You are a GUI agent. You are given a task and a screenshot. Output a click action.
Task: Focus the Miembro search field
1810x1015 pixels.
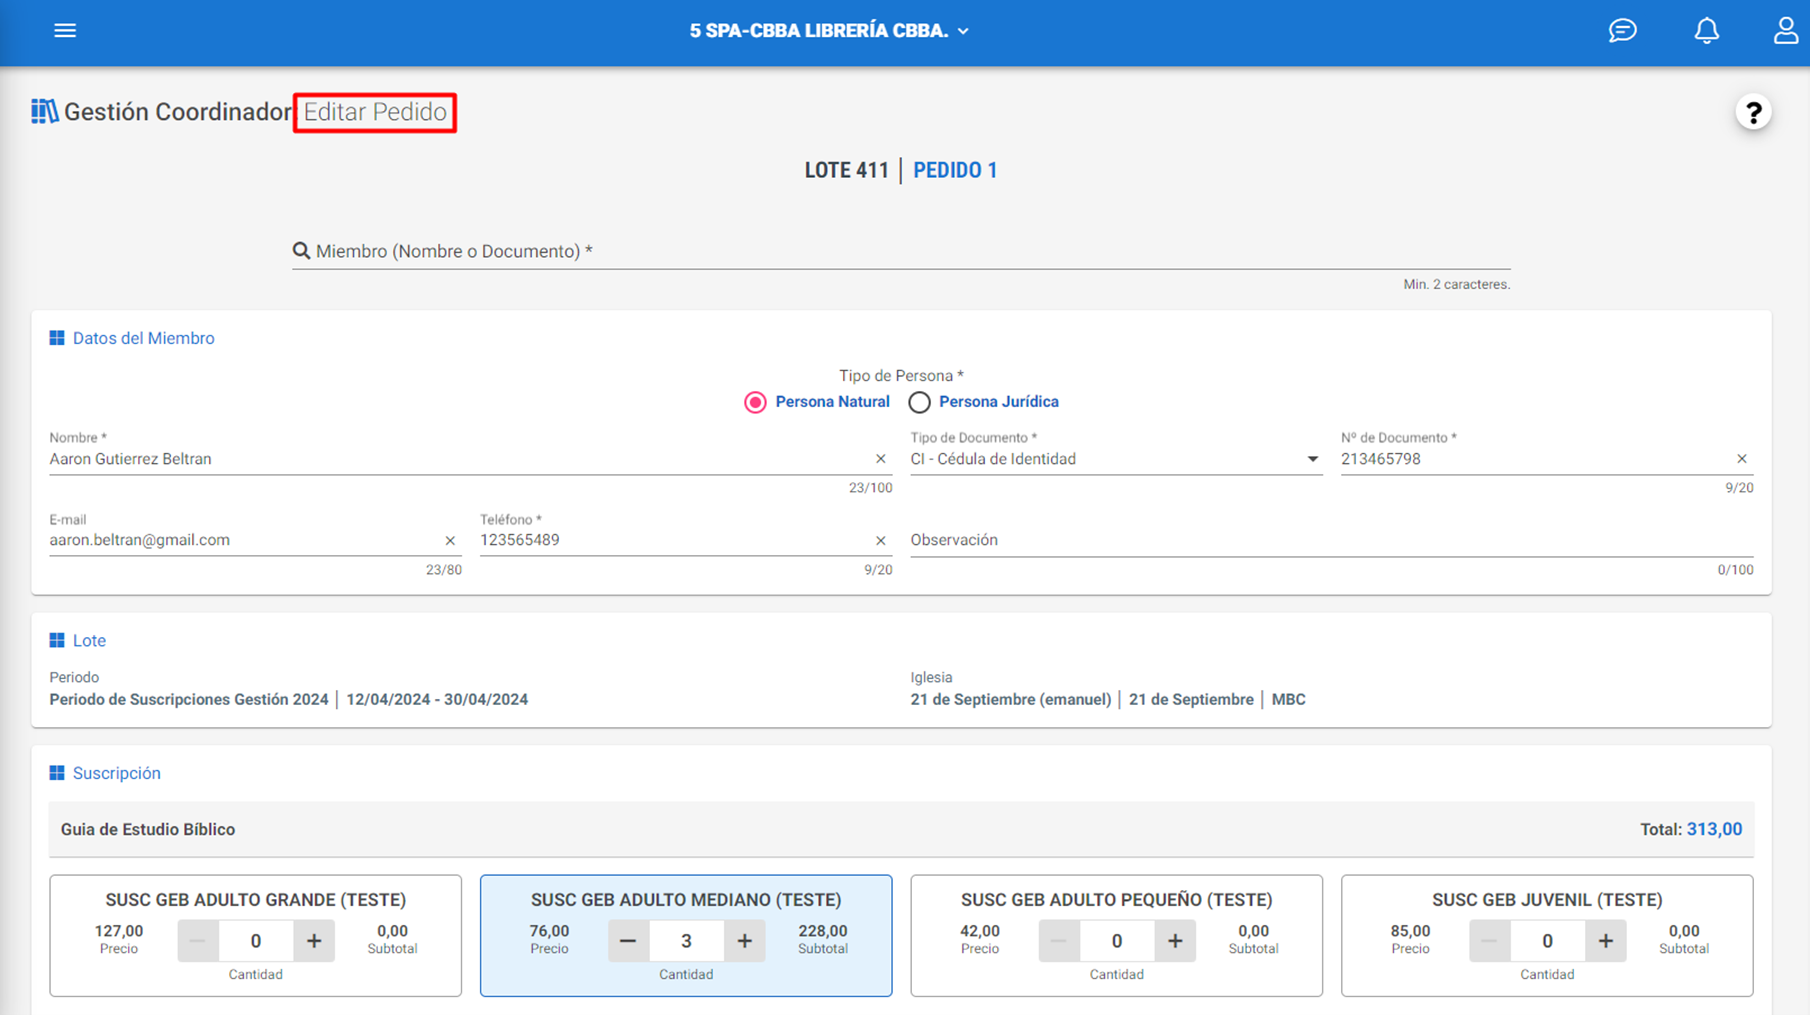(901, 251)
